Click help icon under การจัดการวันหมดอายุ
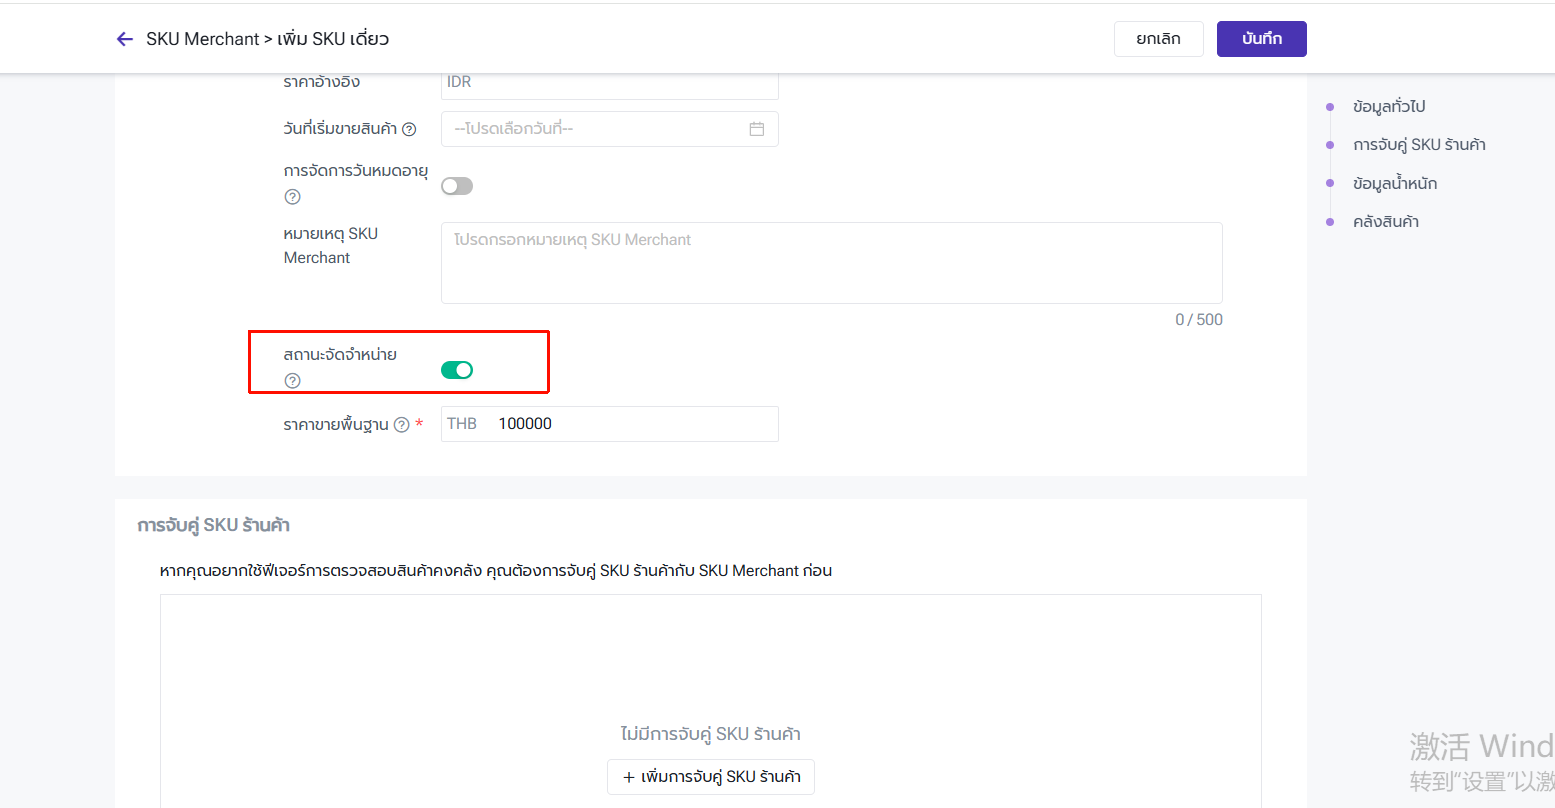This screenshot has width=1555, height=808. coord(292,197)
